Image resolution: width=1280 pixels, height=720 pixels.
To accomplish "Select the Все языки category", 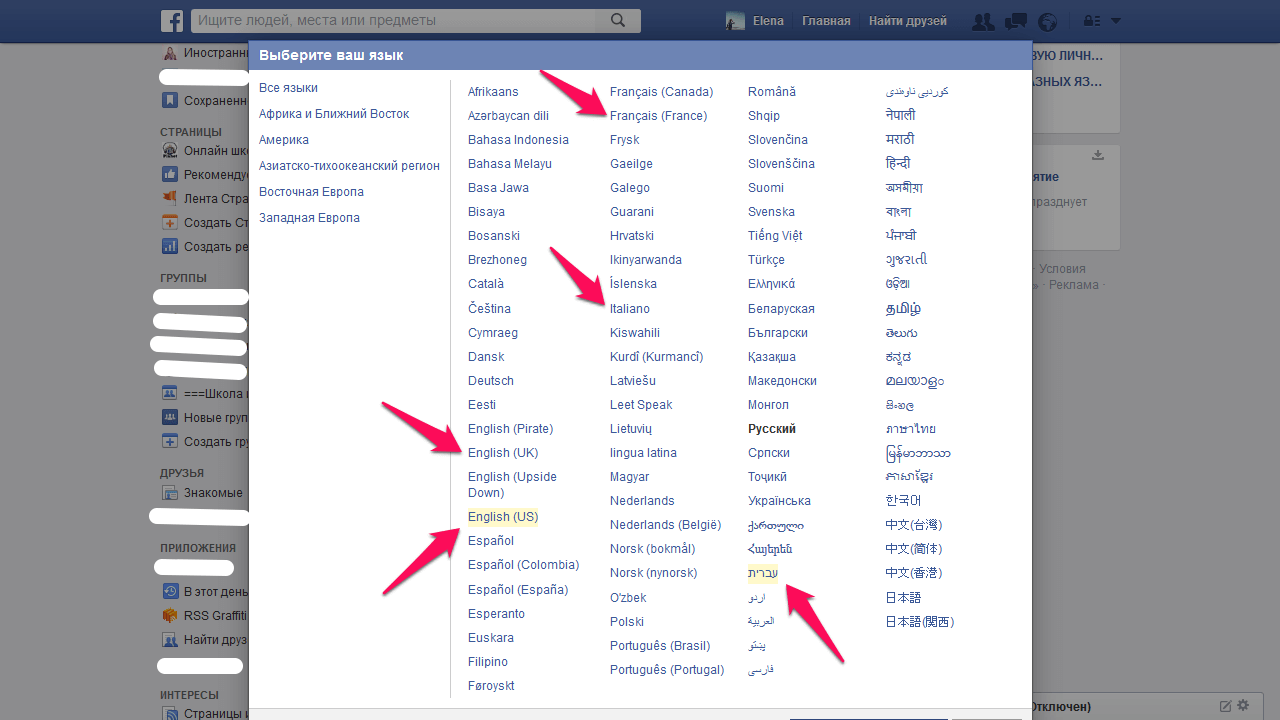I will click(288, 88).
